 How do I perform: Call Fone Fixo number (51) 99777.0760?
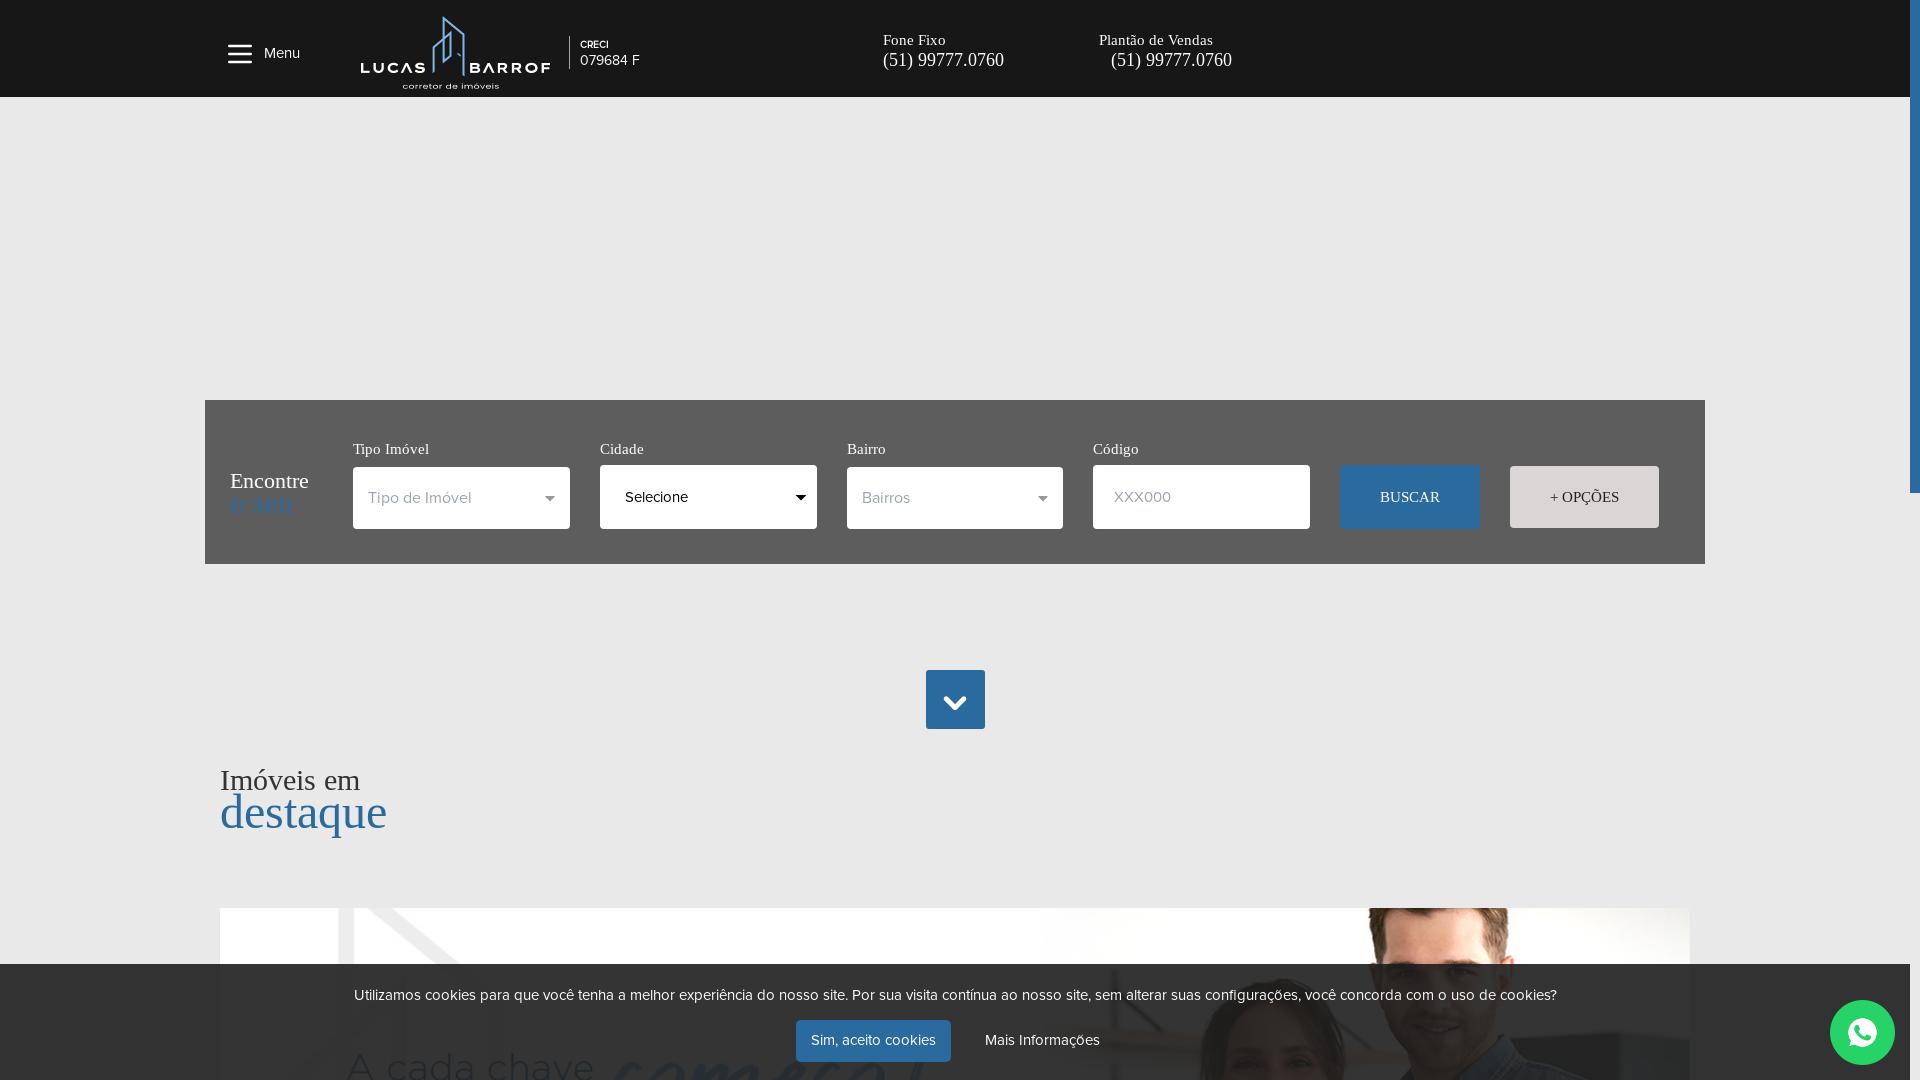[x=943, y=60]
